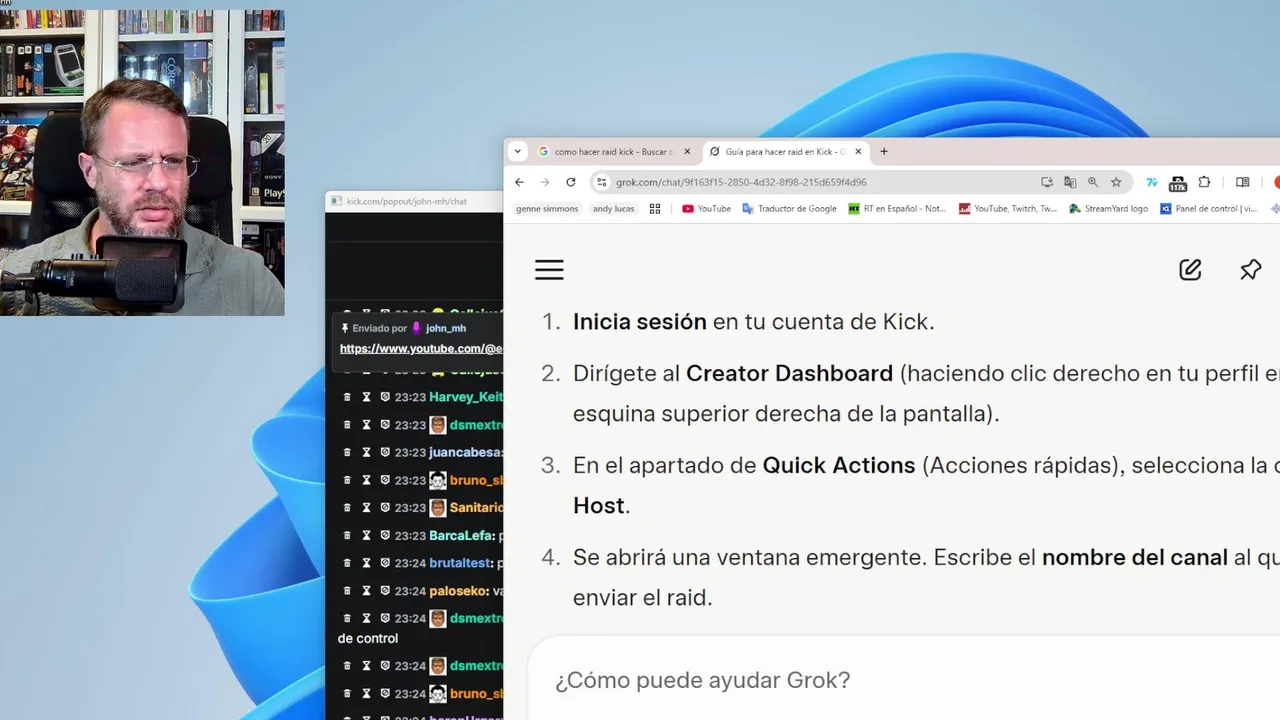Go back with Chrome's back arrow
The width and height of the screenshot is (1280, 720).
click(519, 182)
